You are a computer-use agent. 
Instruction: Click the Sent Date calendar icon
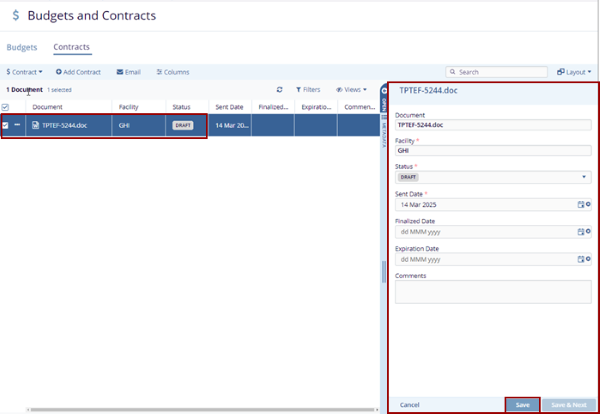[579, 204]
